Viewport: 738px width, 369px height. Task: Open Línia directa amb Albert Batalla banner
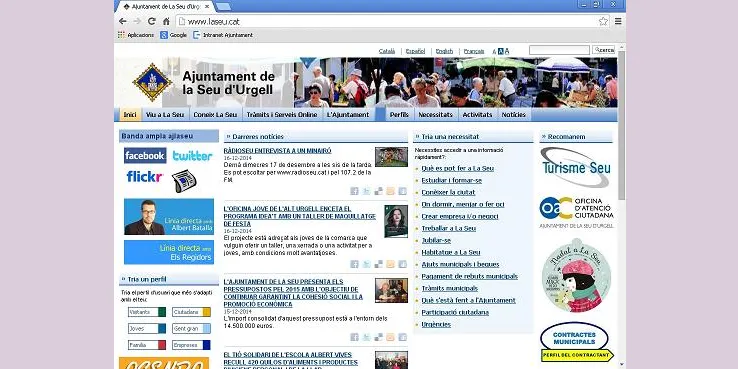[x=169, y=217]
